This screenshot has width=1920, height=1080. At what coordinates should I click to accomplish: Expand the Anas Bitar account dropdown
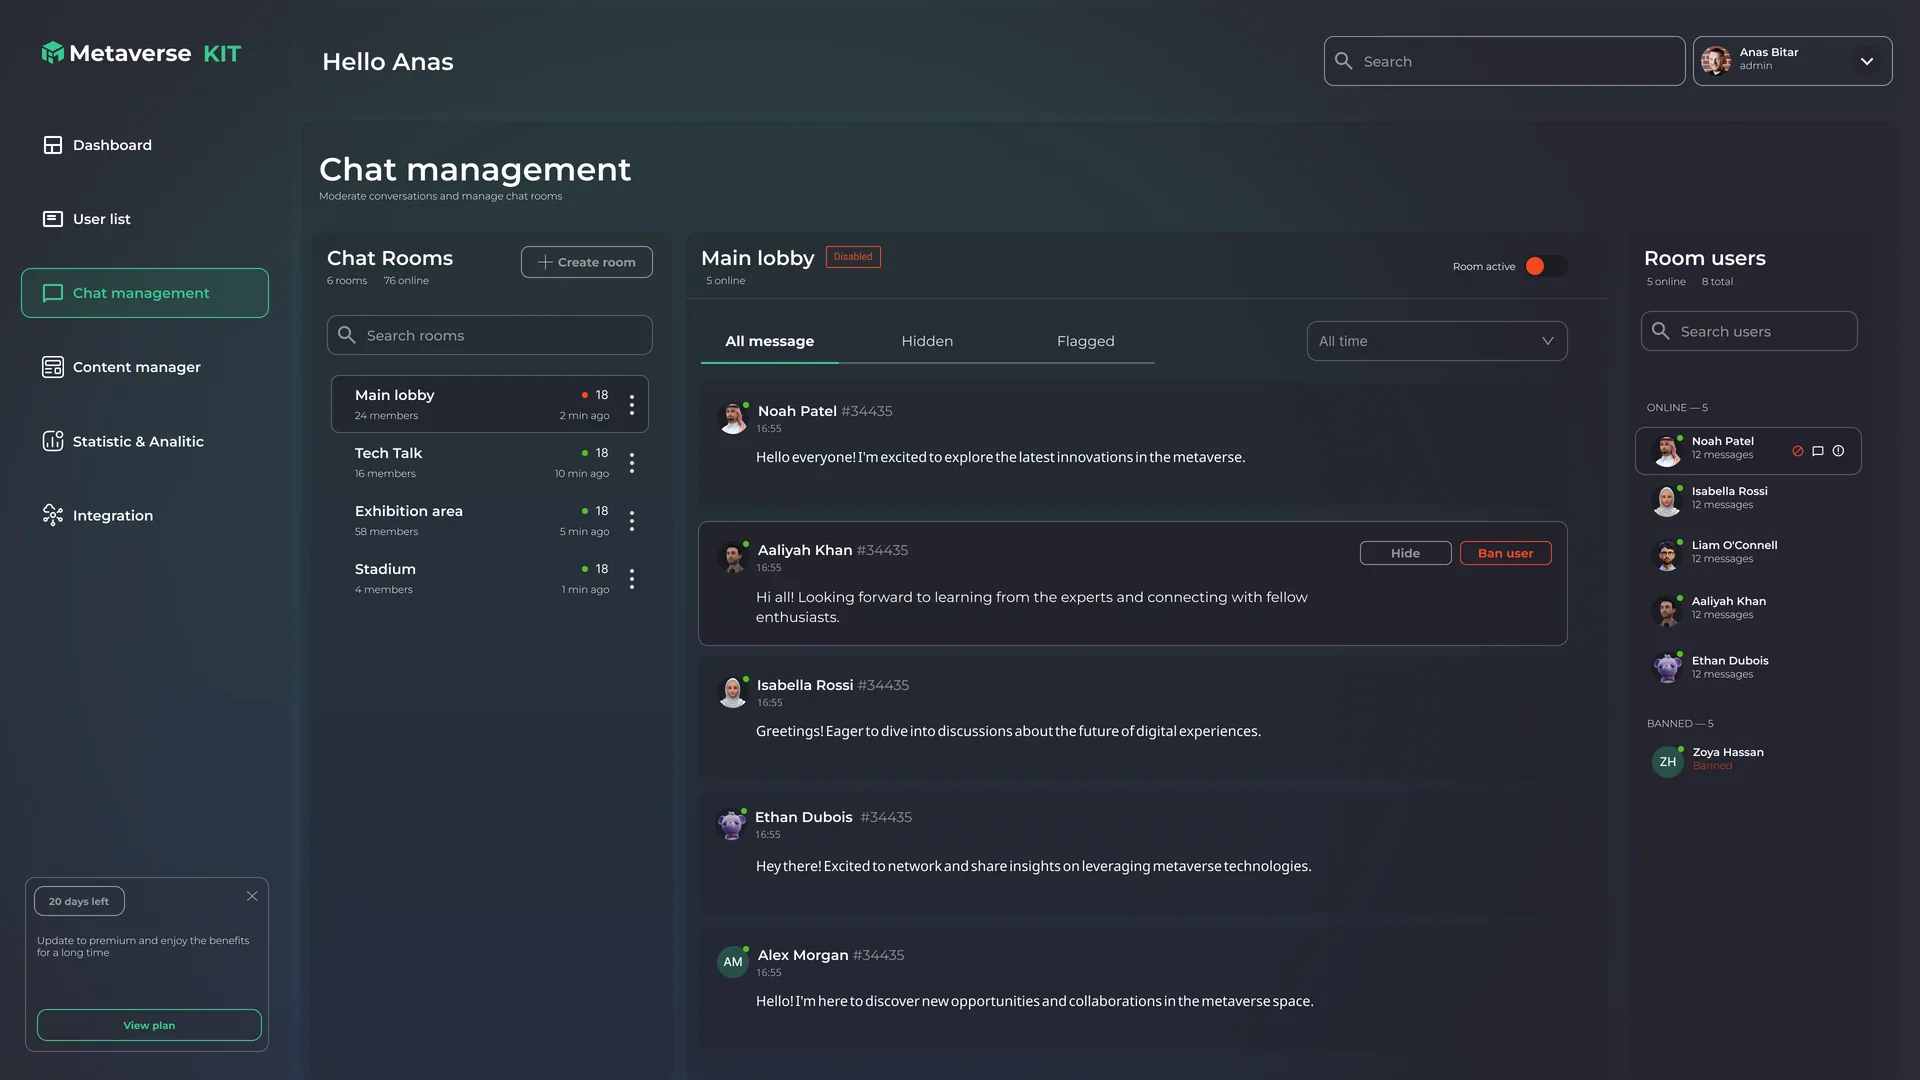1866,61
